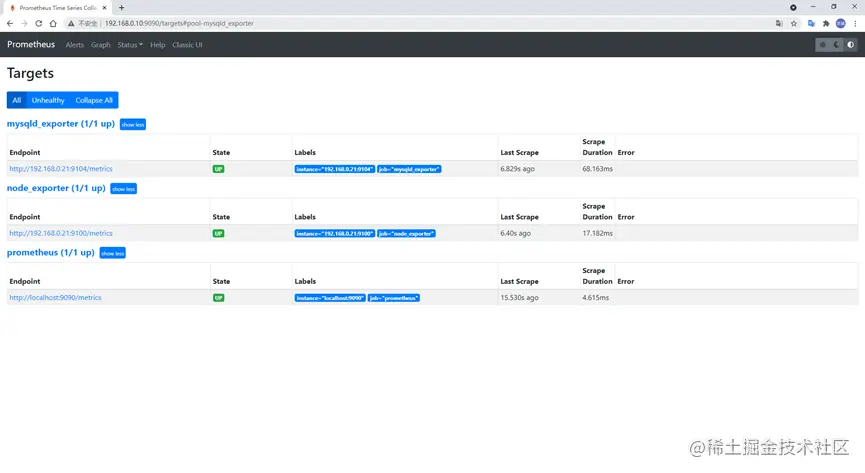Viewport: 865px width, 473px height.
Task: Click the job="prometheus" label badge
Action: tap(394, 298)
